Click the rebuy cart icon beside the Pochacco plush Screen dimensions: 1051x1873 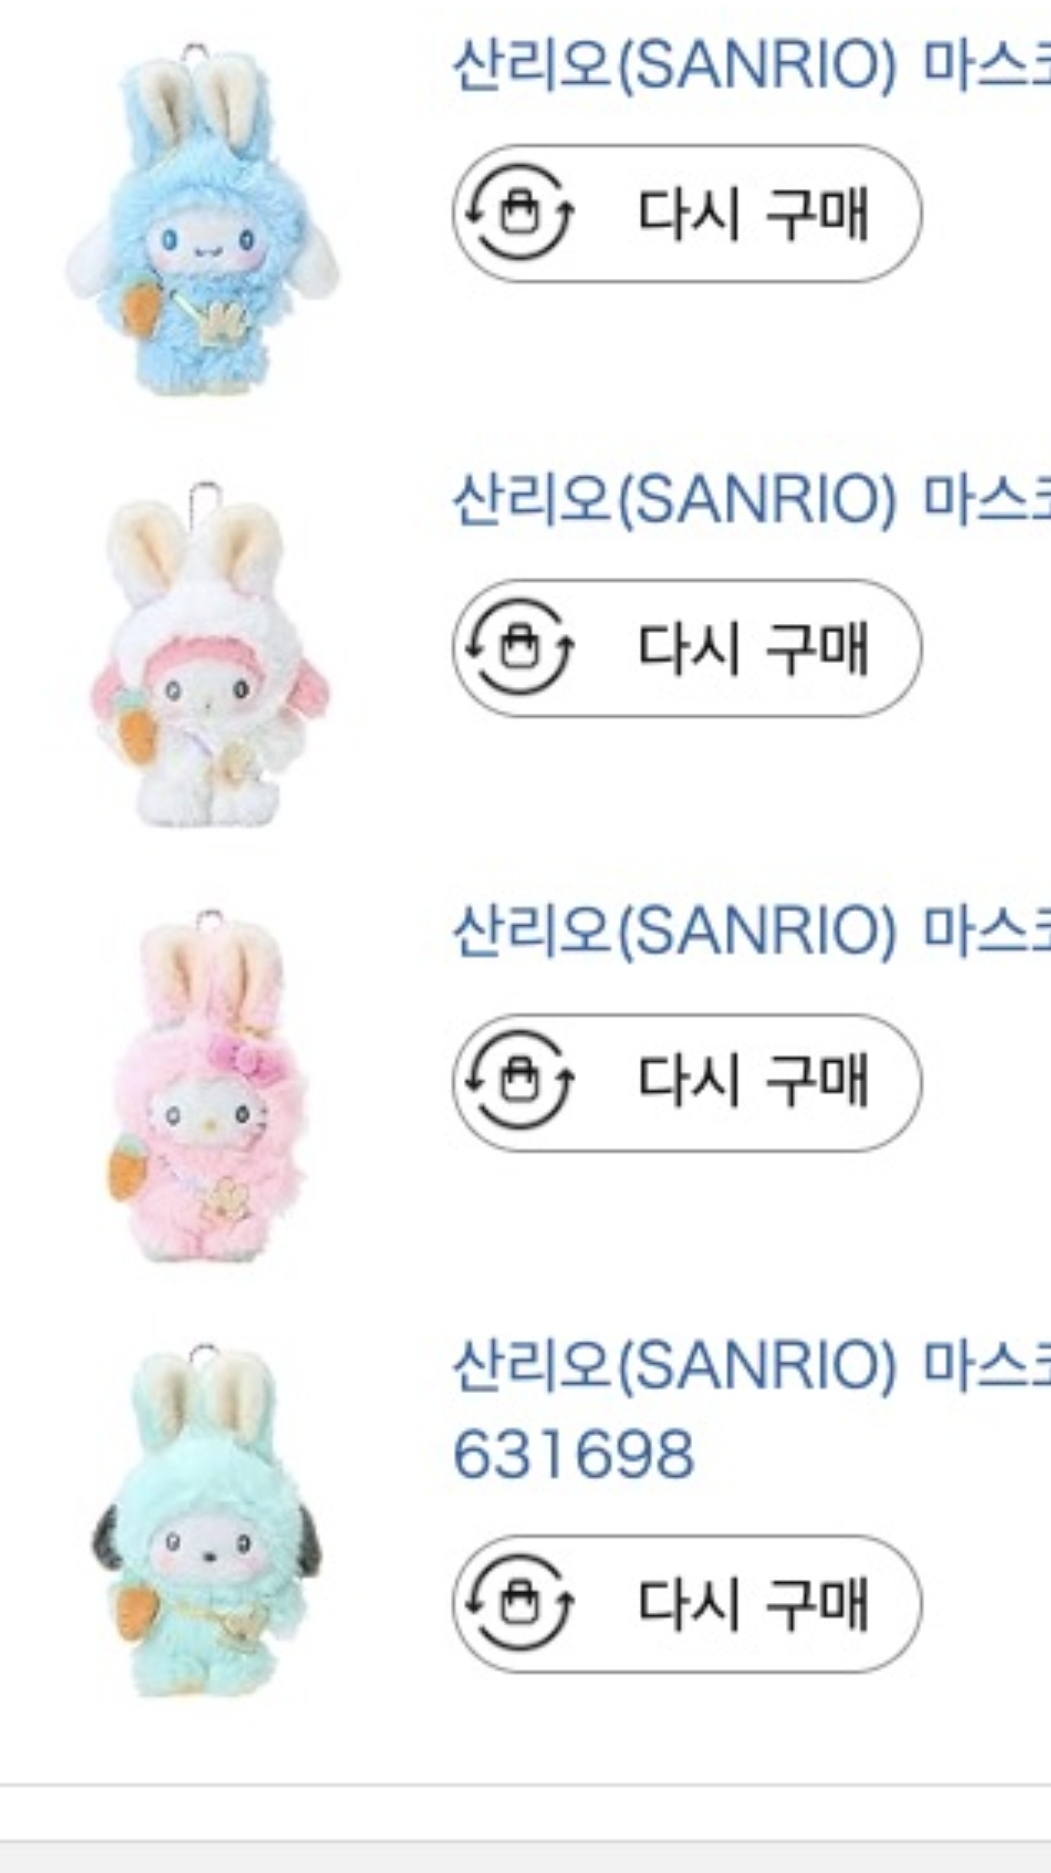[x=517, y=1603]
